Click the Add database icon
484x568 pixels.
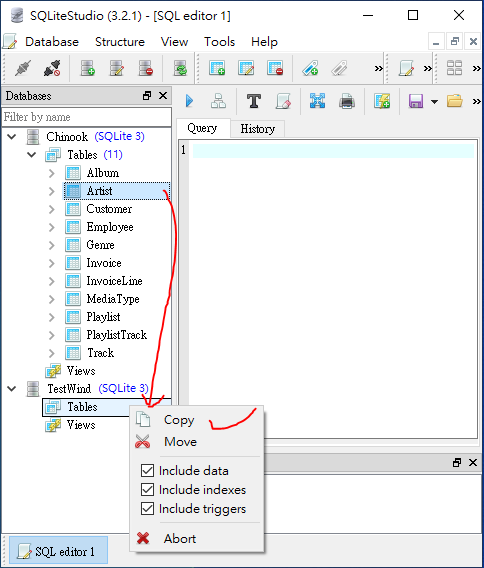87,68
